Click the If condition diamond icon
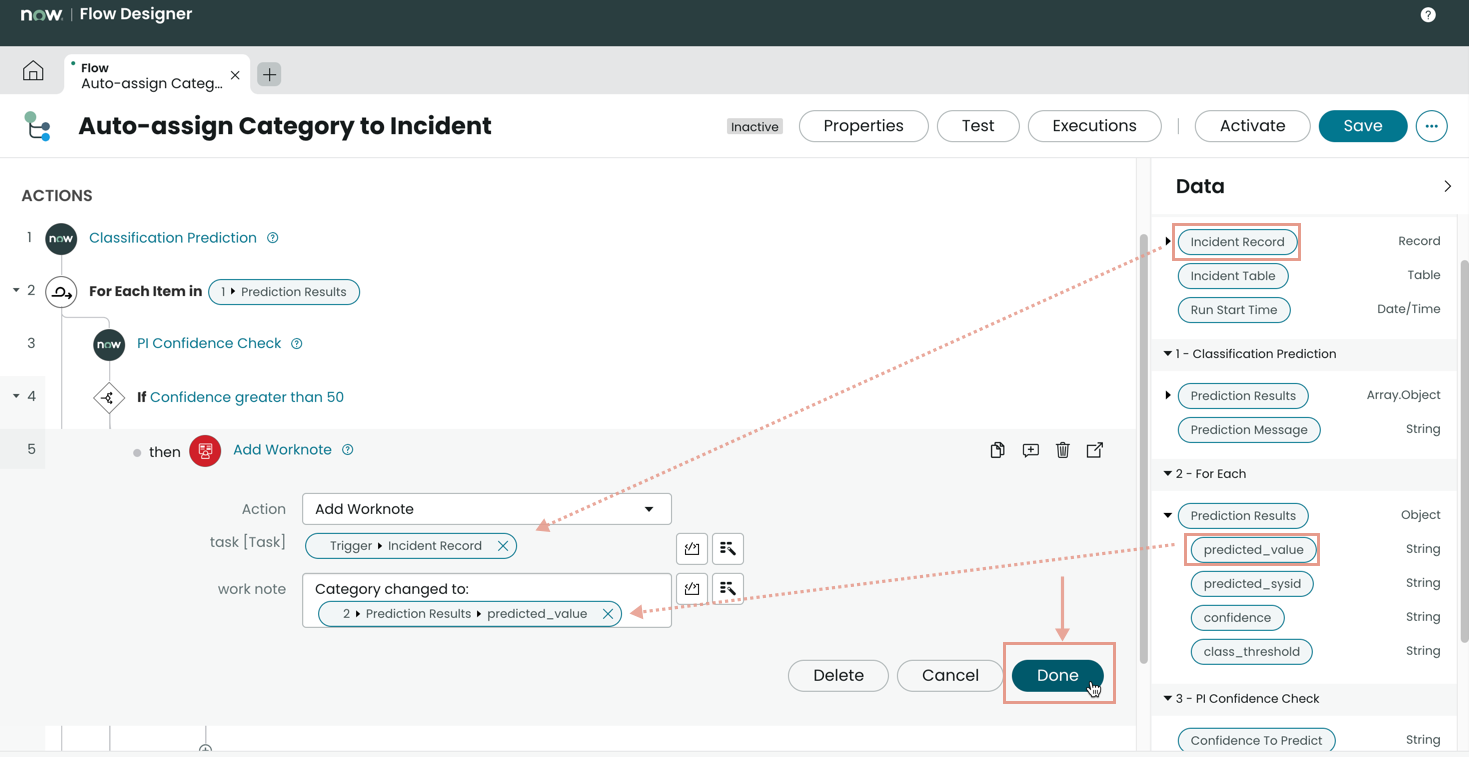Viewport: 1469px width, 757px height. pyautogui.click(x=109, y=397)
